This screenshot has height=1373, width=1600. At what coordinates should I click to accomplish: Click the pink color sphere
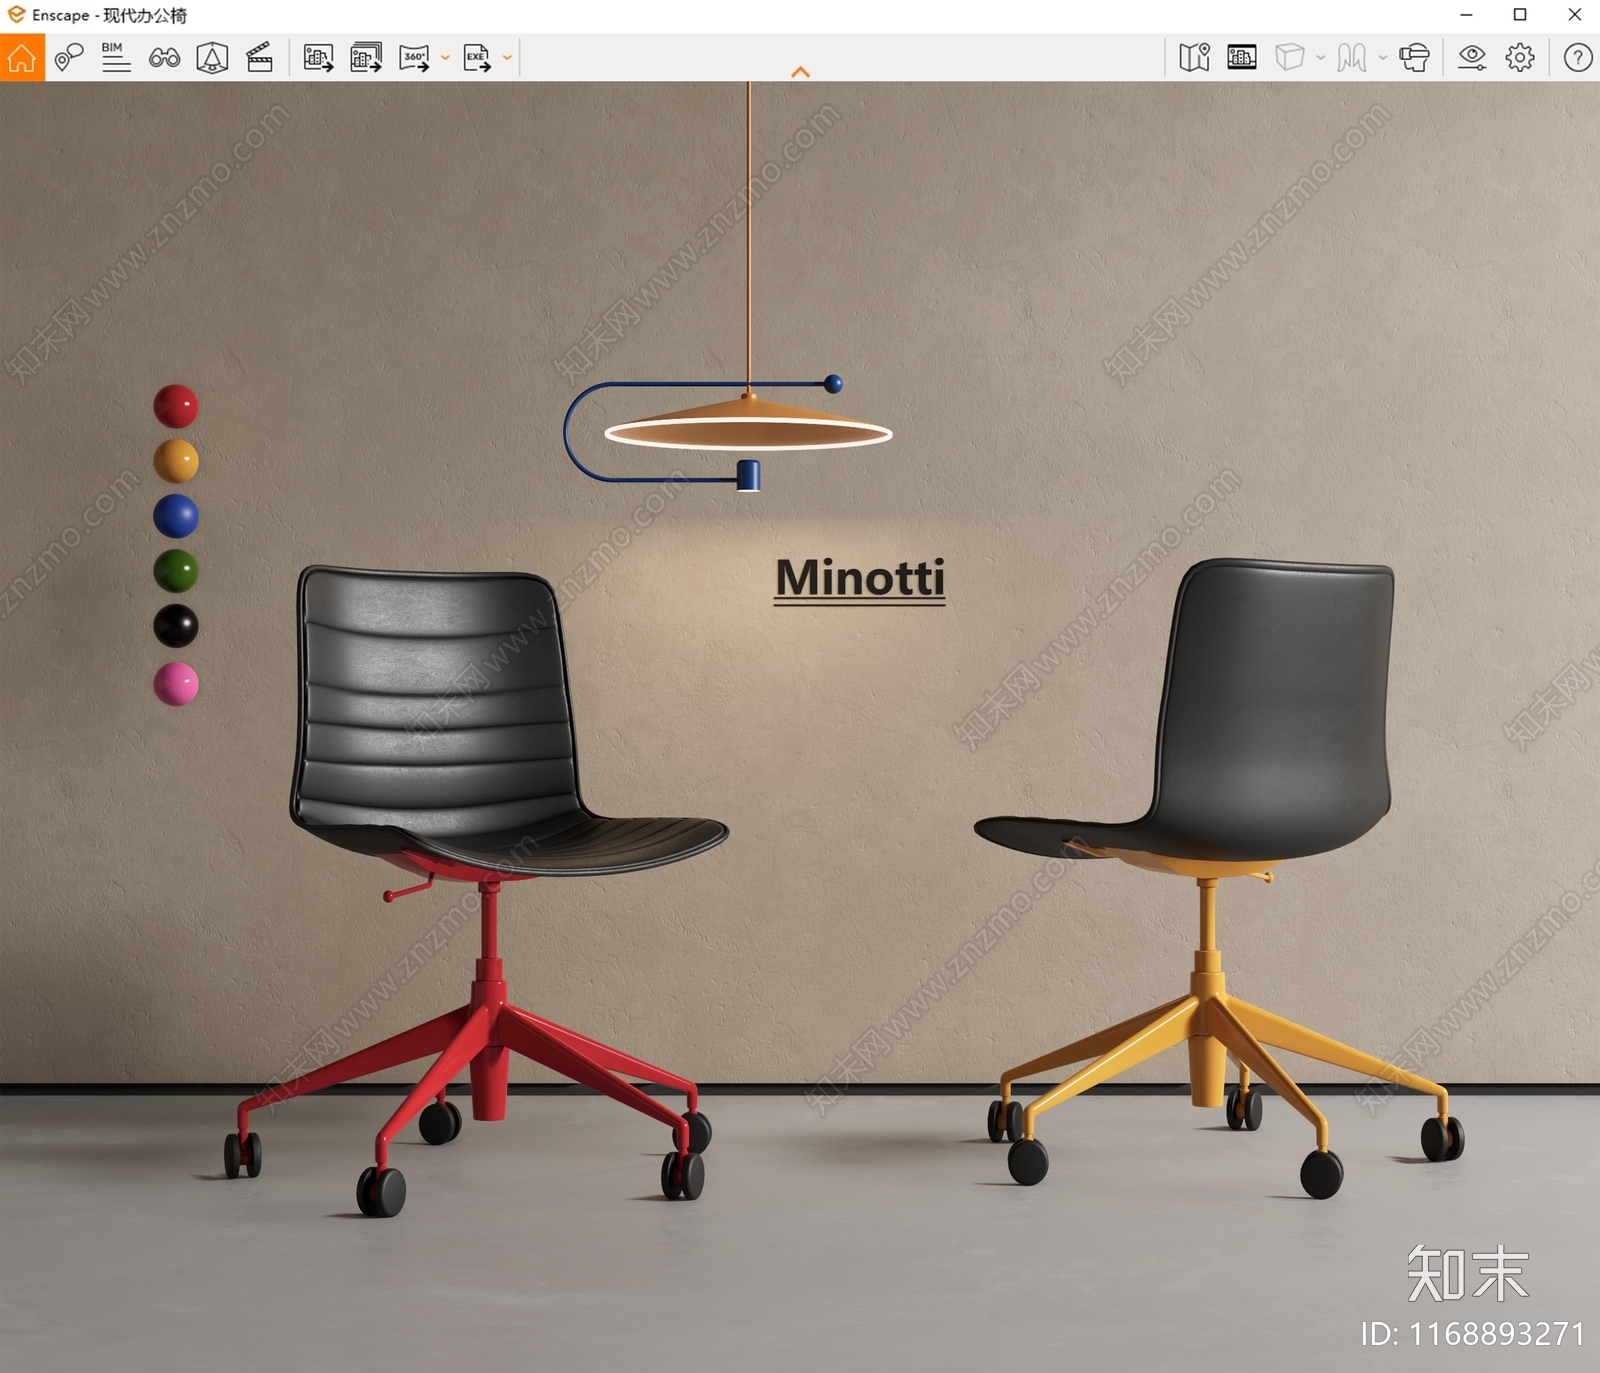pos(176,684)
